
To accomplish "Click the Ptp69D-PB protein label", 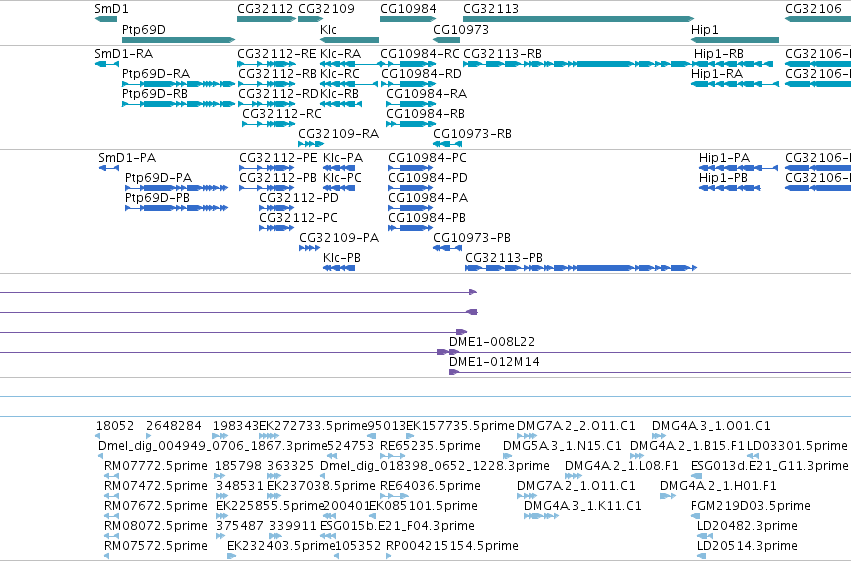I will [157, 197].
